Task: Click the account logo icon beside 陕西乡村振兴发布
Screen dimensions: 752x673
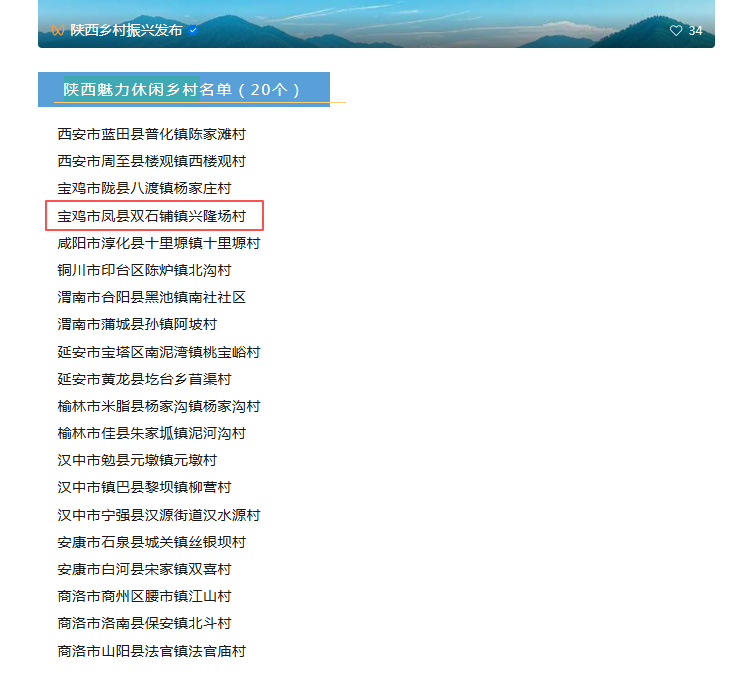Action: click(58, 31)
